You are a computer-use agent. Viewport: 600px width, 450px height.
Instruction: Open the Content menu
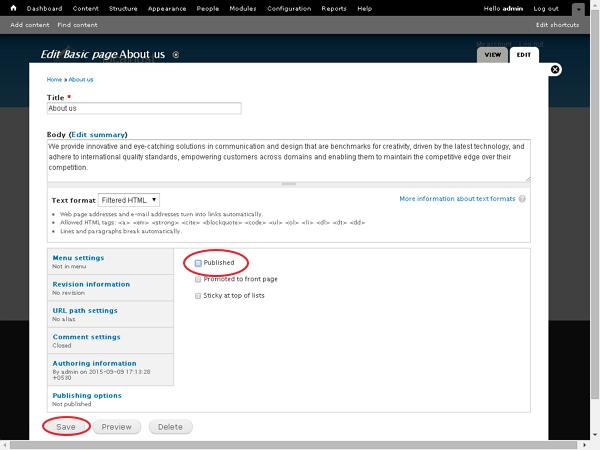(86, 8)
